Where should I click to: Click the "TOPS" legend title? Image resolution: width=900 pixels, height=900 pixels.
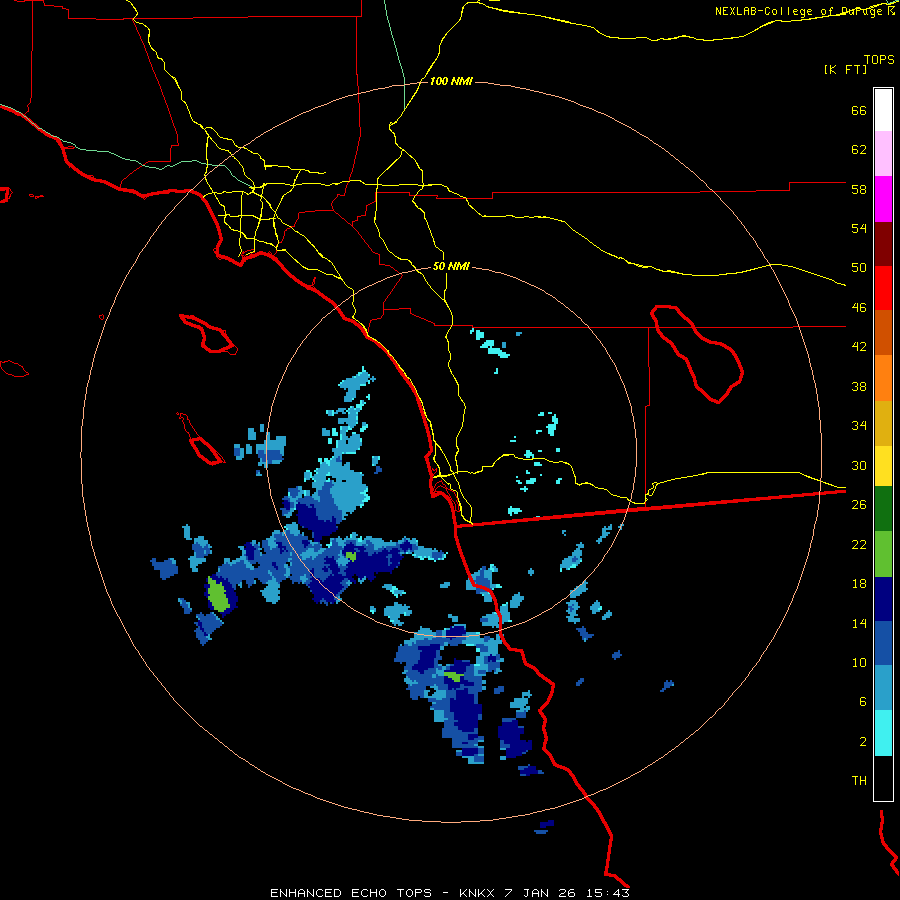click(879, 59)
